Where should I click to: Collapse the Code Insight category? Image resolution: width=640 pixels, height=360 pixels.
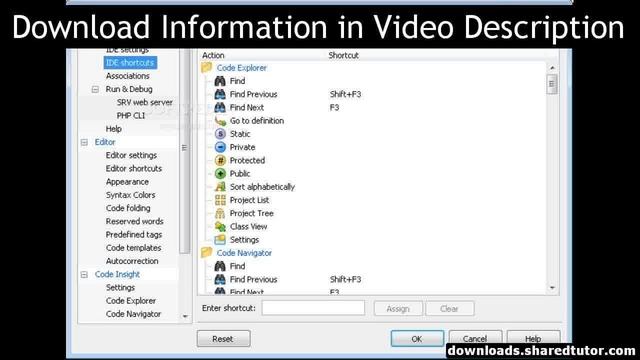coord(84,275)
